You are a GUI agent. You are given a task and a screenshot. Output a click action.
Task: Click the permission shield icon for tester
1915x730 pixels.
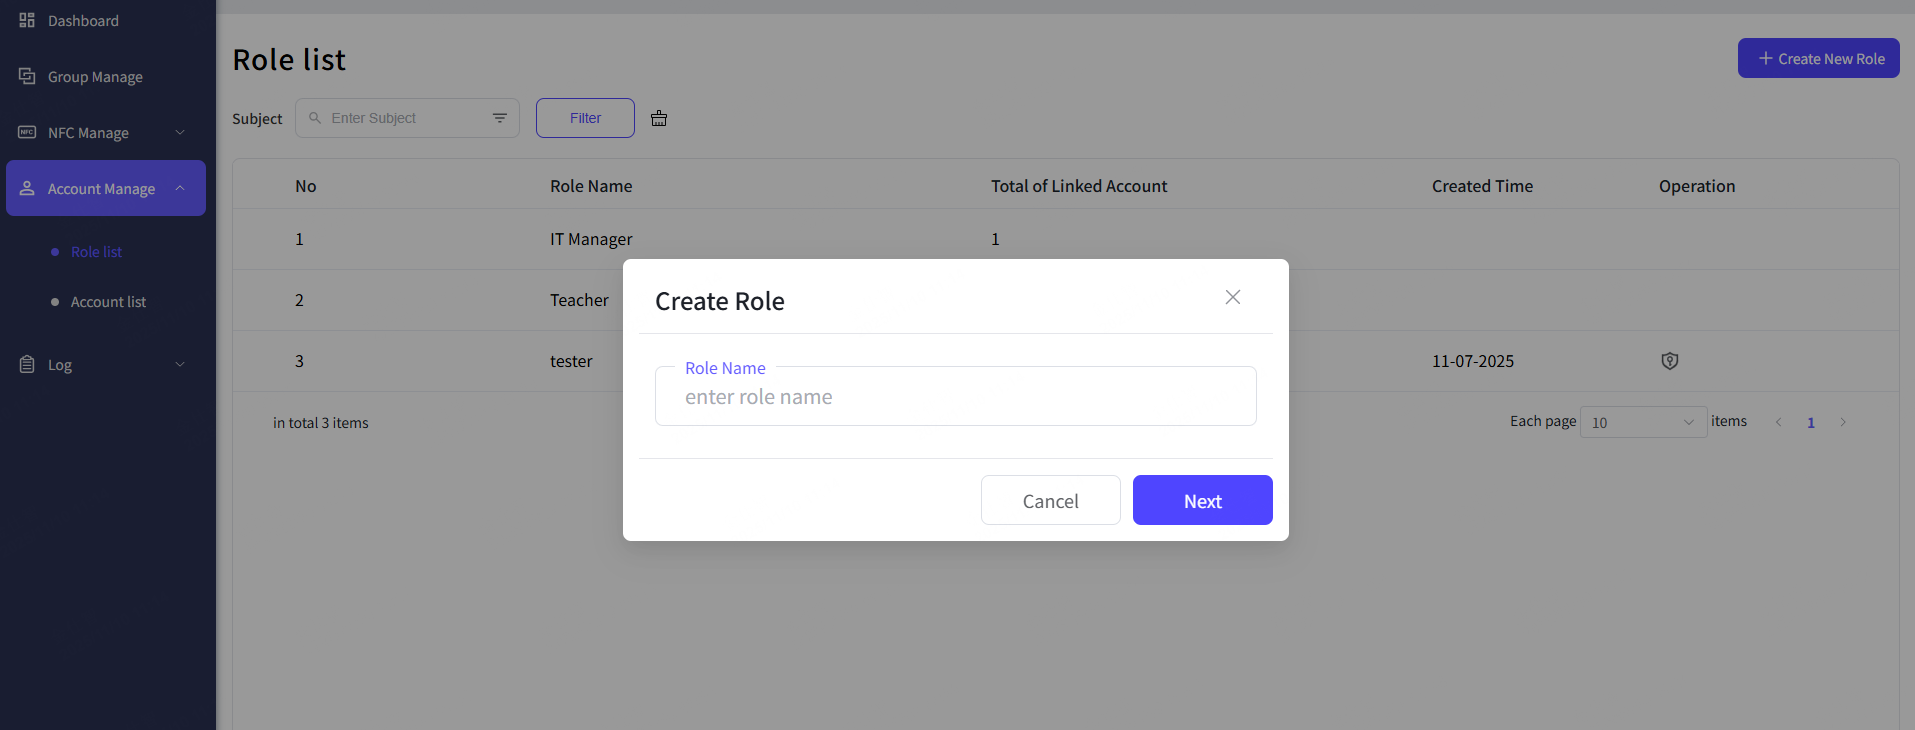1669,361
